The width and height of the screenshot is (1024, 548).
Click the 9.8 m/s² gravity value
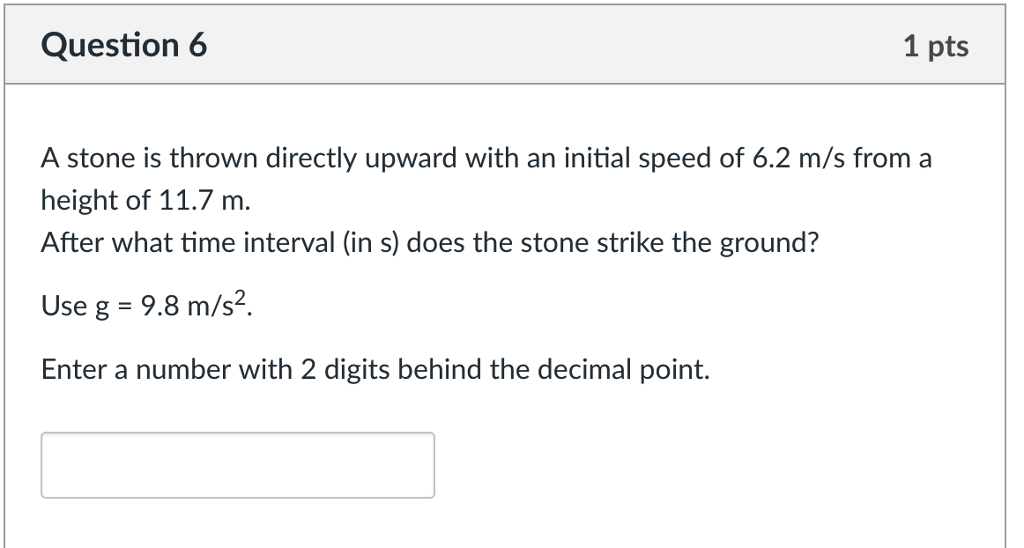196,304
